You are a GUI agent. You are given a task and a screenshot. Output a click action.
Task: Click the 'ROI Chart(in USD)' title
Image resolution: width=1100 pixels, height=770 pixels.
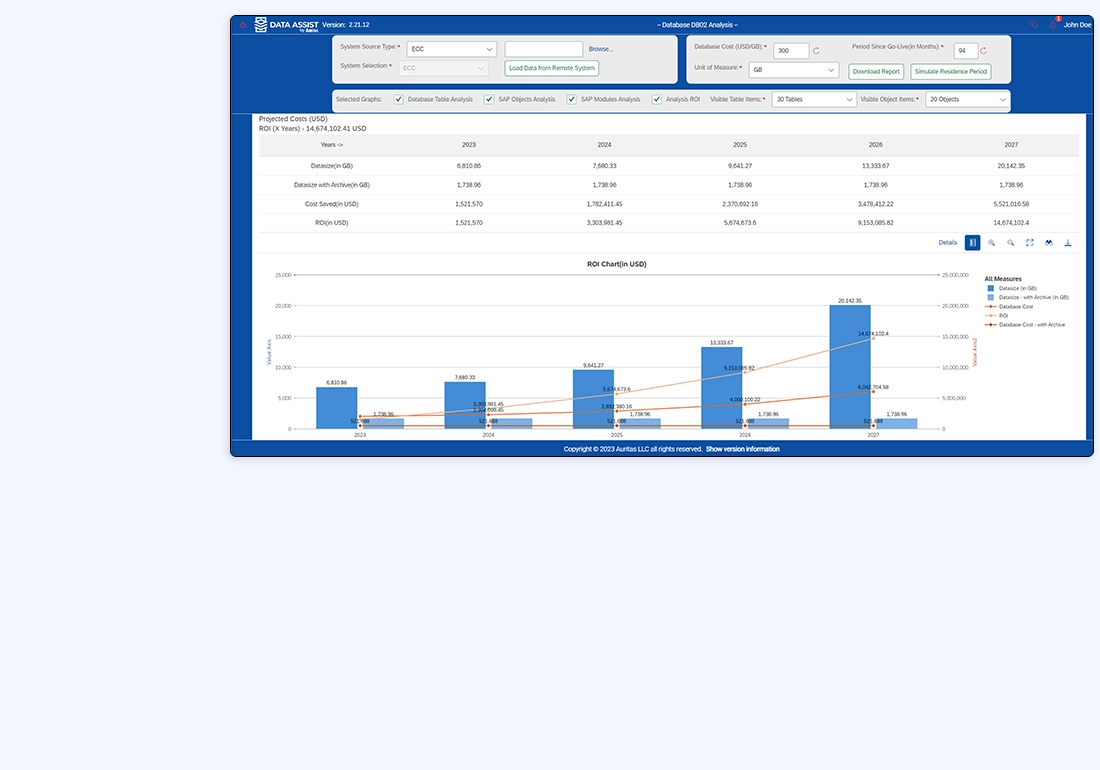tap(617, 264)
